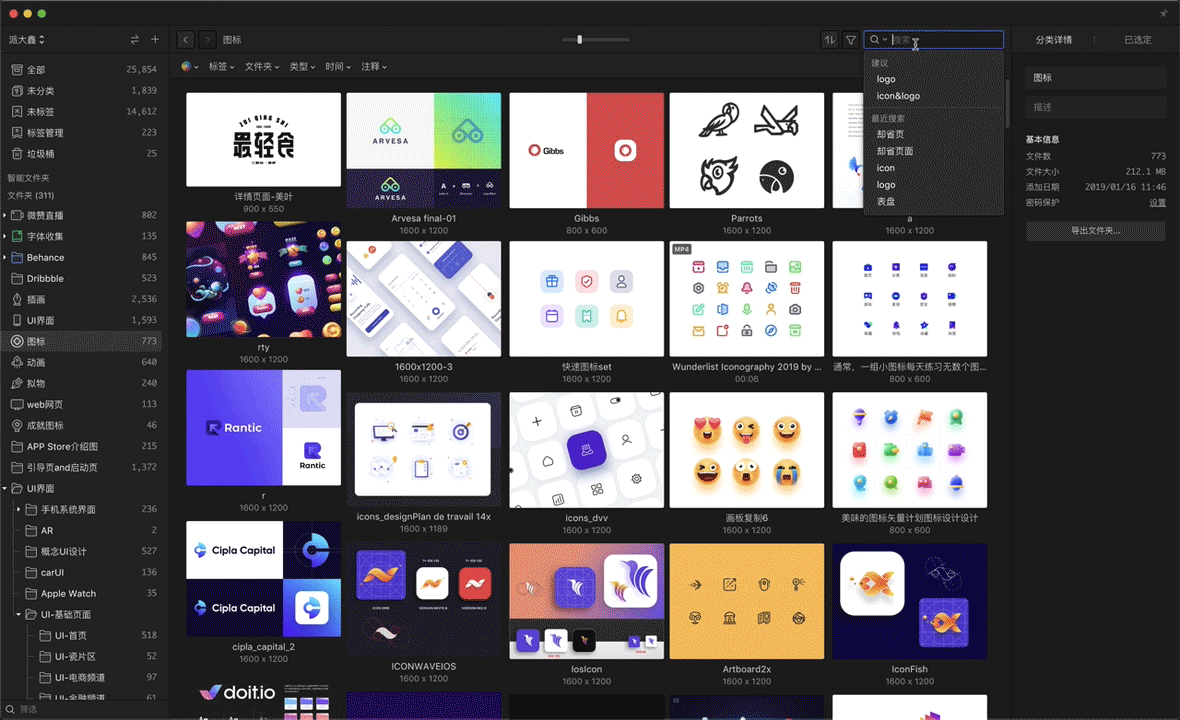Click the UI界面 phone icon with 1,593

(x=17, y=320)
